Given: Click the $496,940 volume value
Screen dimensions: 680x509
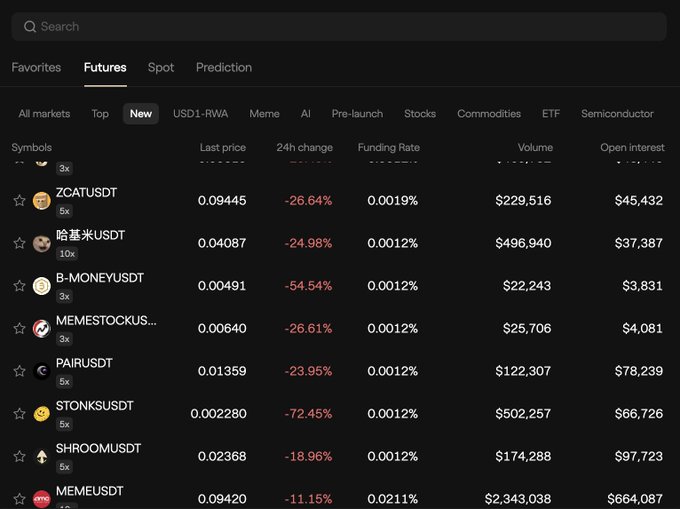Looking at the screenshot, I should click(523, 243).
